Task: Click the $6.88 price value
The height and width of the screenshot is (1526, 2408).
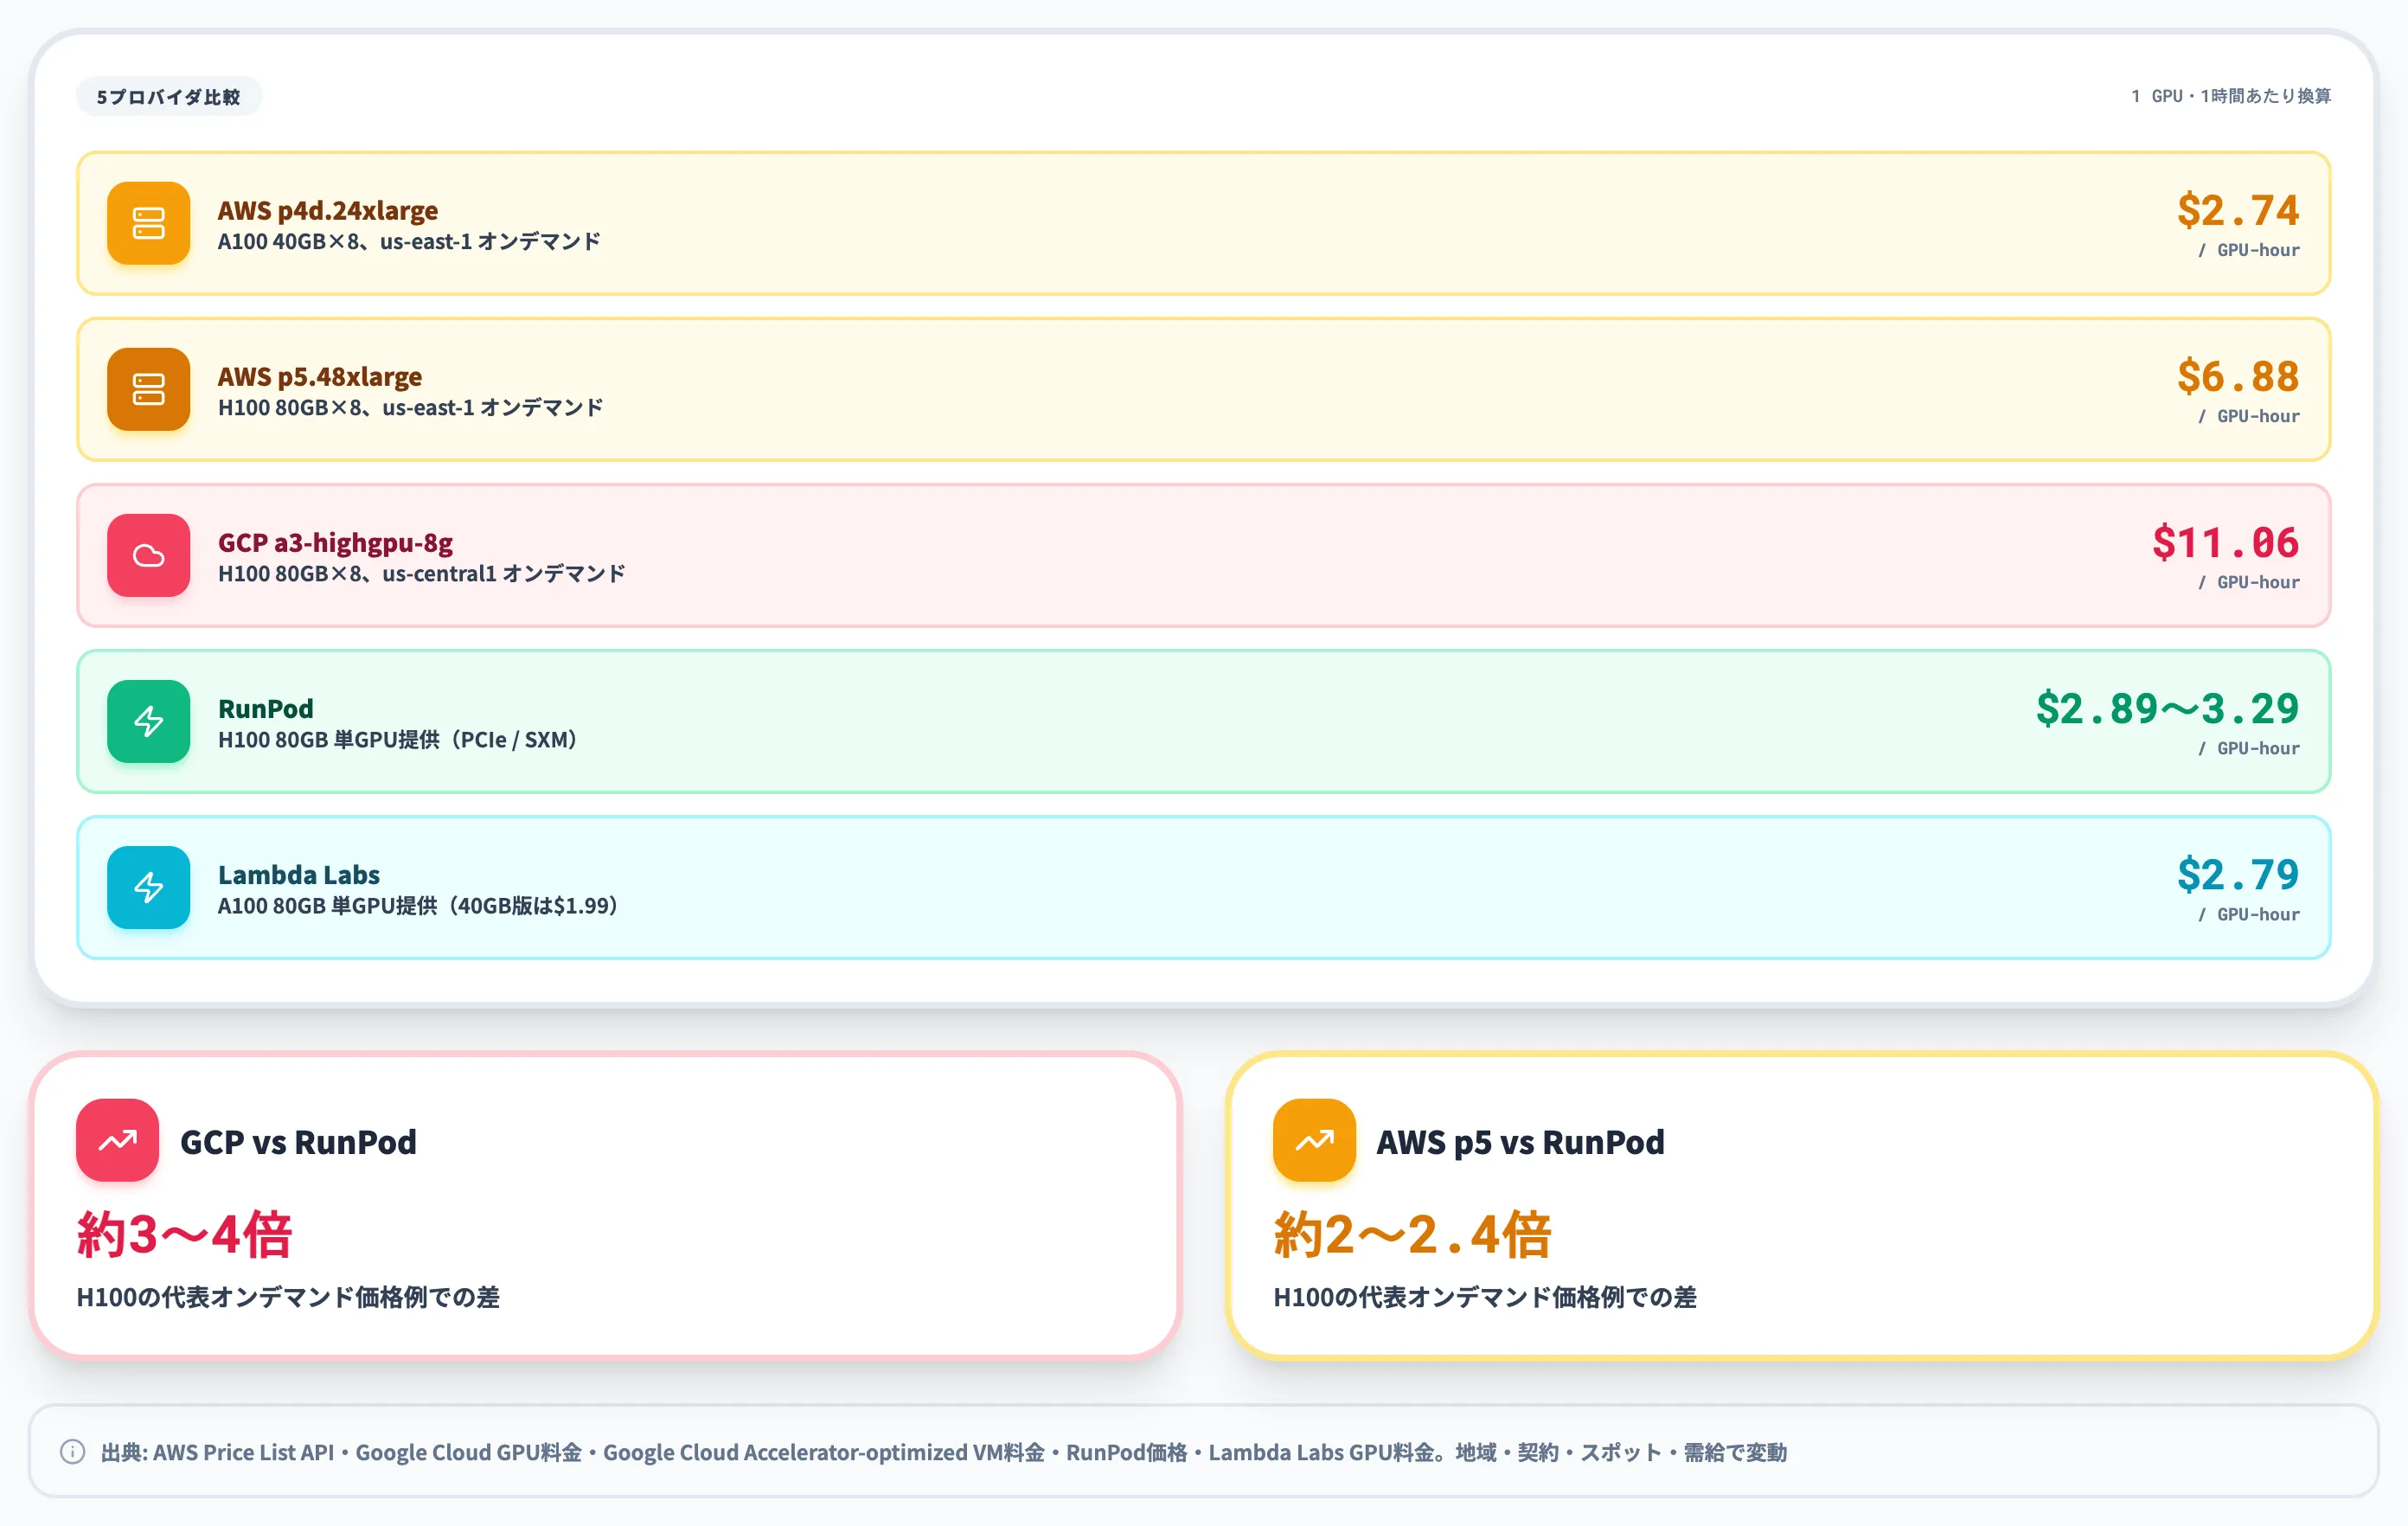Action: pos(2238,376)
